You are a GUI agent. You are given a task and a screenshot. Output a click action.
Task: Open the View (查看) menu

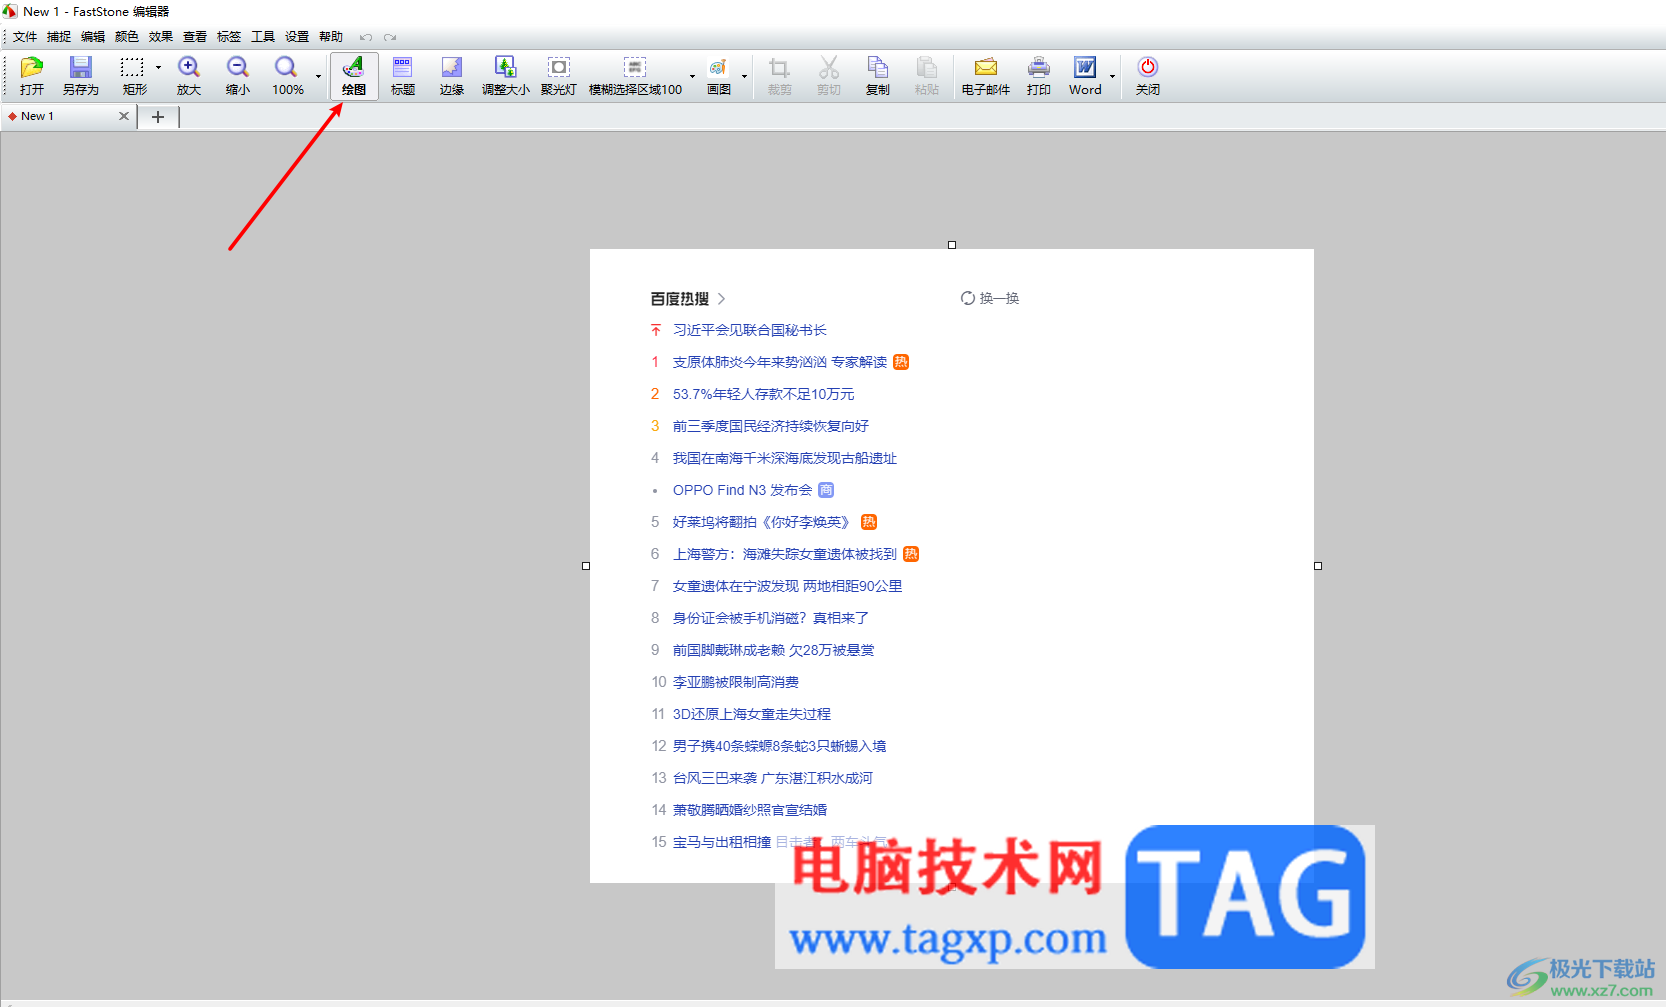coord(195,37)
